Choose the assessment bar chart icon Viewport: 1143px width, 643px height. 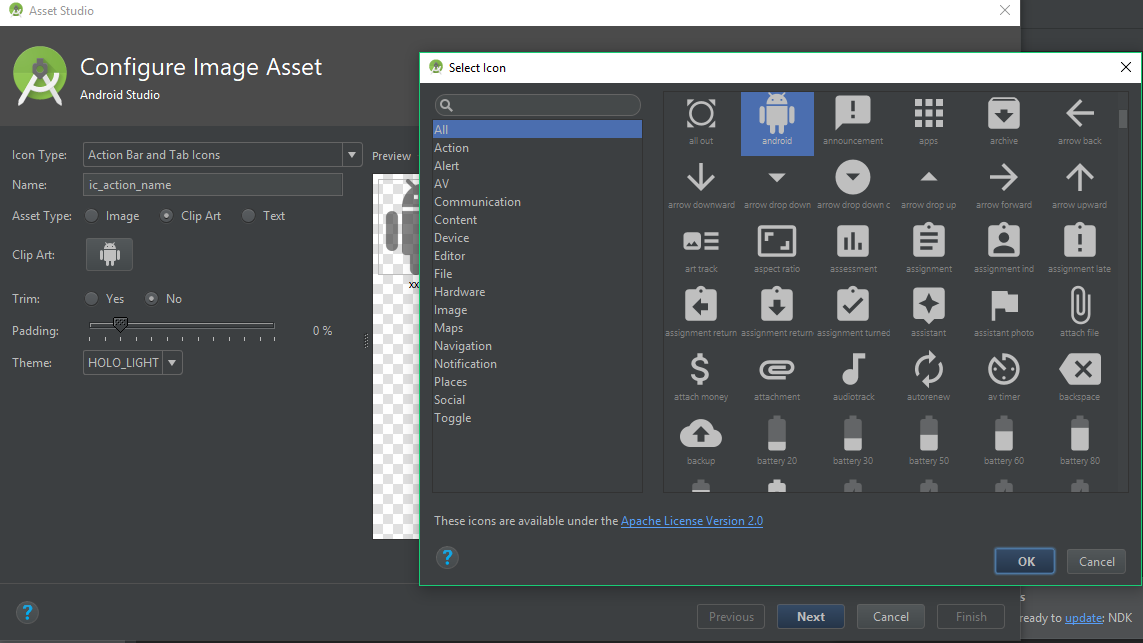pyautogui.click(x=853, y=251)
